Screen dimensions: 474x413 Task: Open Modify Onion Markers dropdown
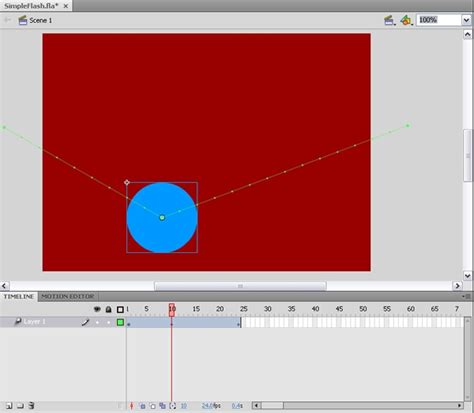coord(172,406)
